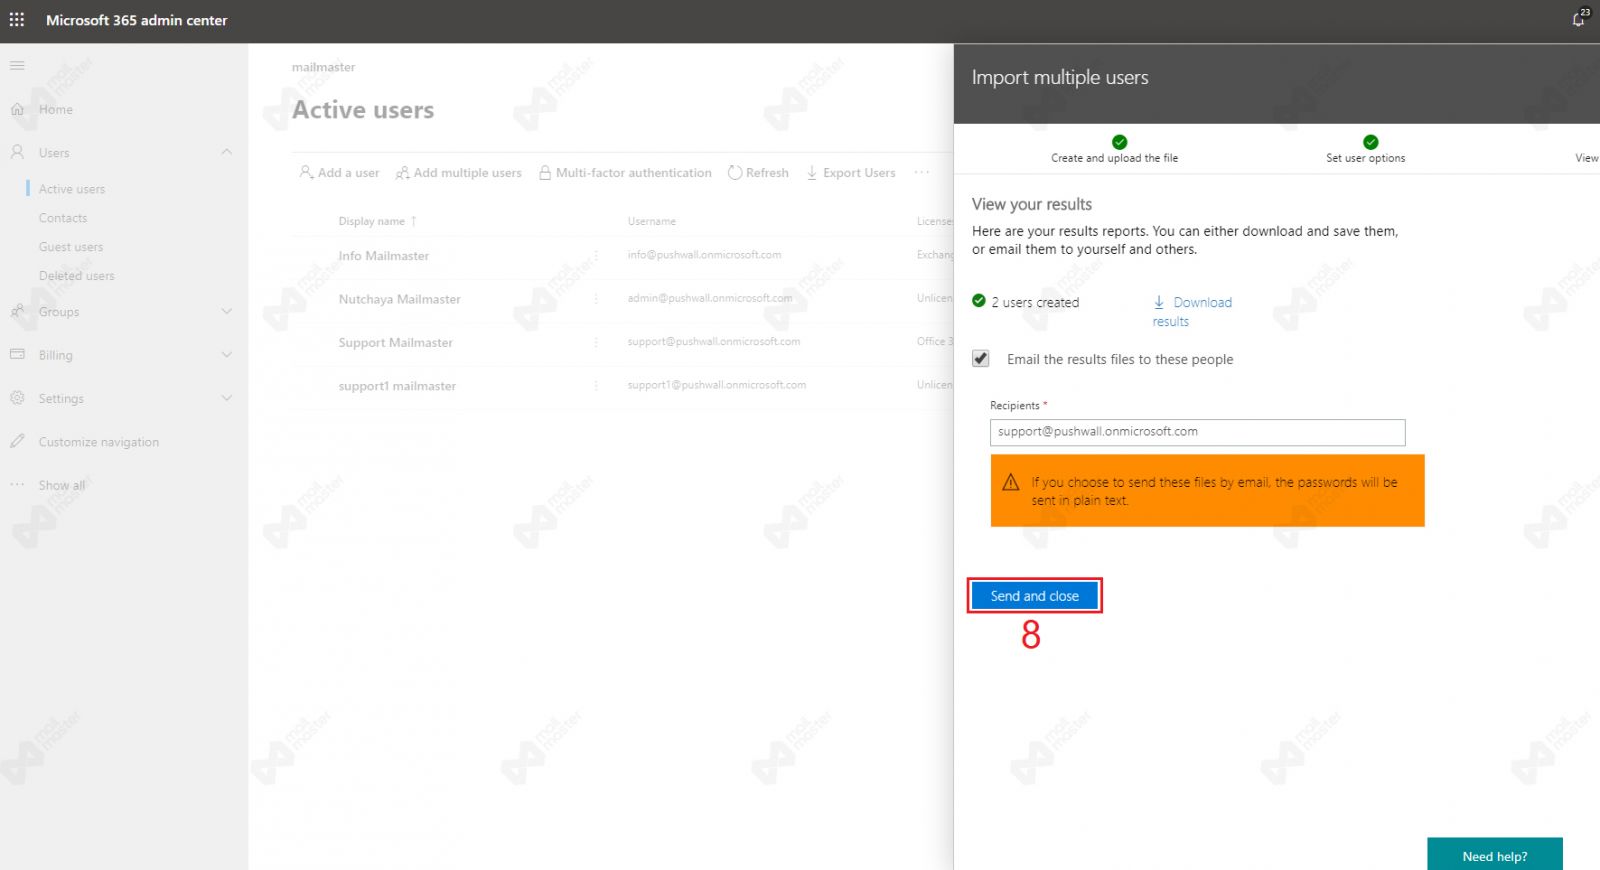This screenshot has height=870, width=1600.
Task: Click the Multi-factor authentication lock icon
Action: click(x=545, y=173)
